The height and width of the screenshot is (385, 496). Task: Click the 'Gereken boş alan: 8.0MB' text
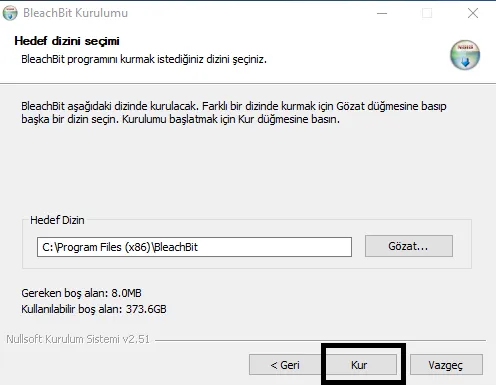click(81, 293)
